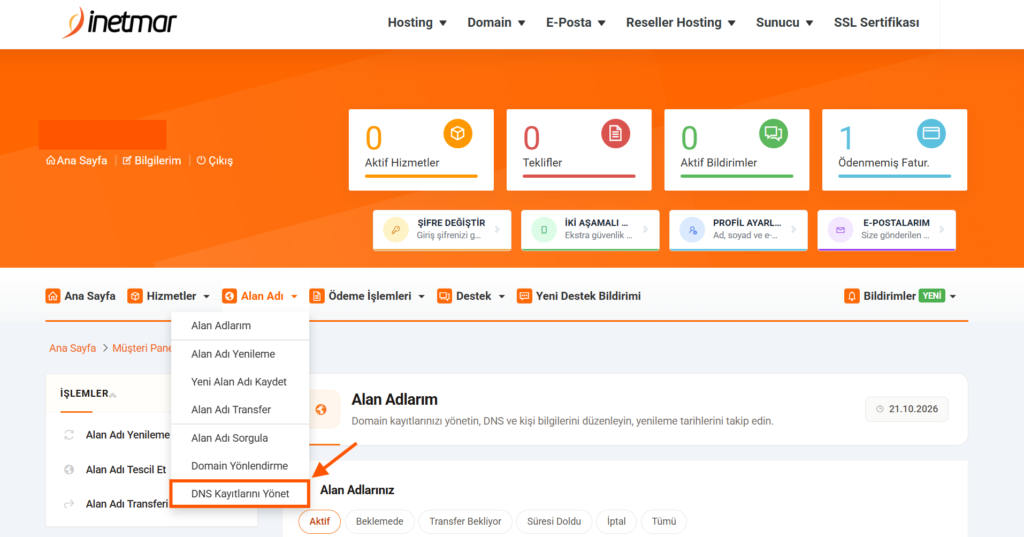Image resolution: width=1024 pixels, height=537 pixels.
Task: Open SSL Sertifikası in top navigation
Action: point(876,22)
